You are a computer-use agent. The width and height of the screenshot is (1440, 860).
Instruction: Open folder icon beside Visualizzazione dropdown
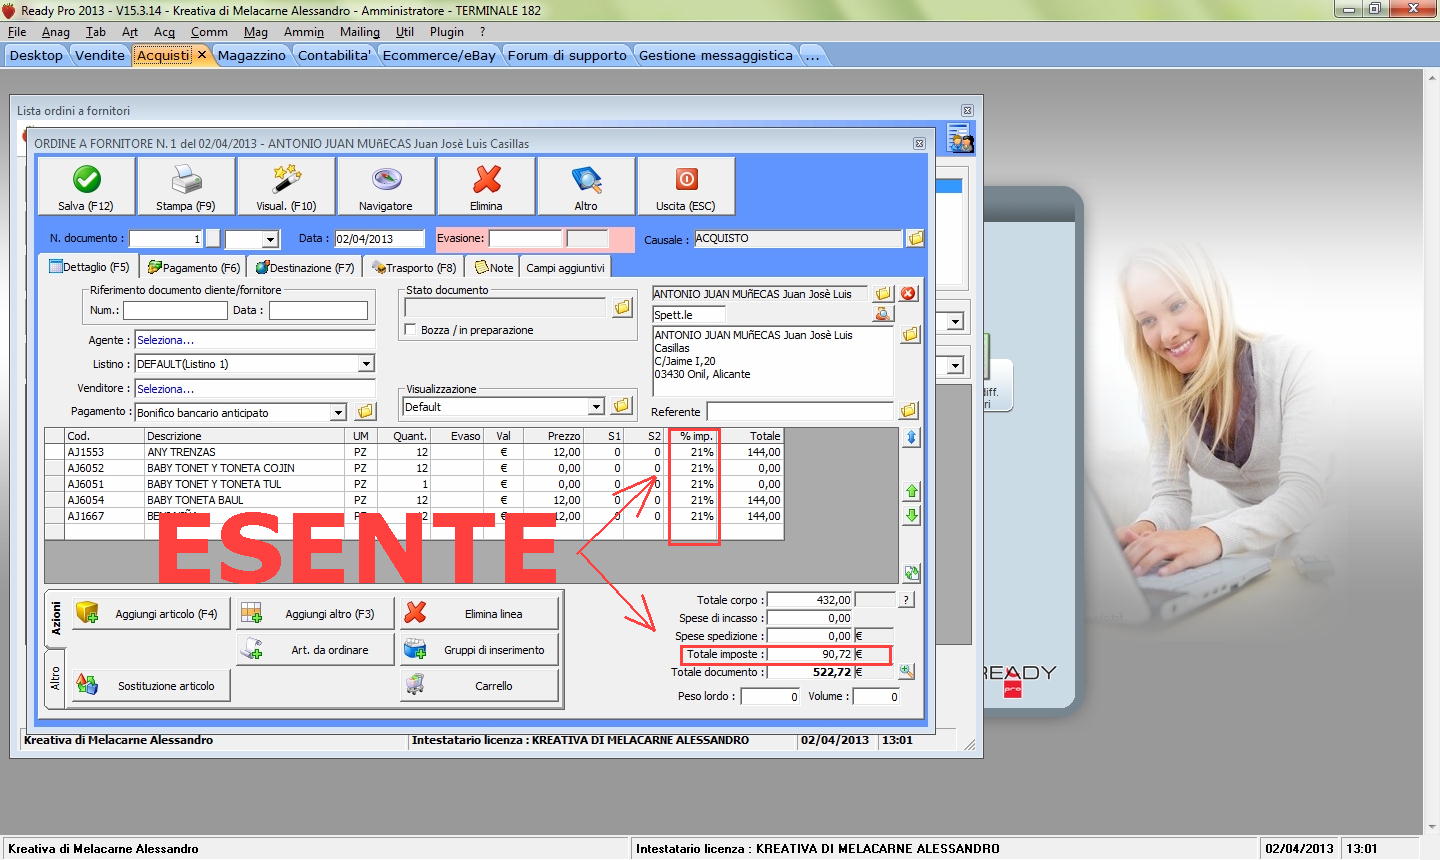coord(622,406)
